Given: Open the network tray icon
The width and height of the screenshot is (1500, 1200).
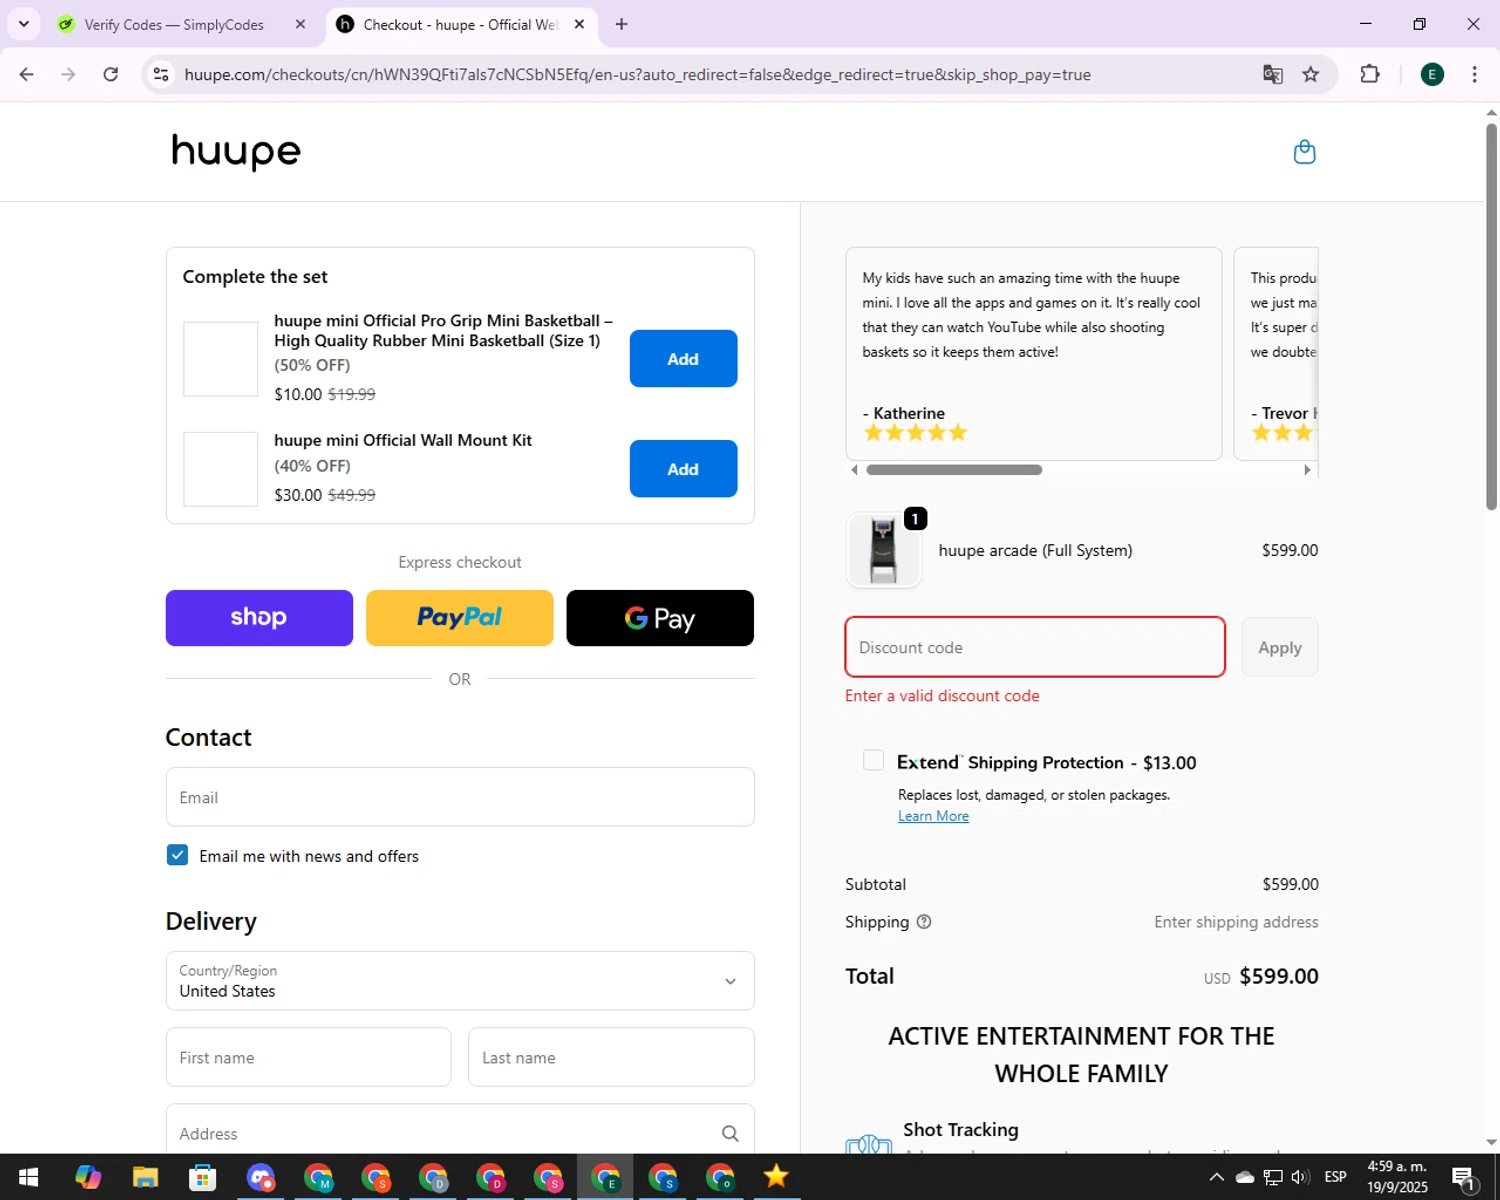Looking at the screenshot, I should click(x=1272, y=1177).
